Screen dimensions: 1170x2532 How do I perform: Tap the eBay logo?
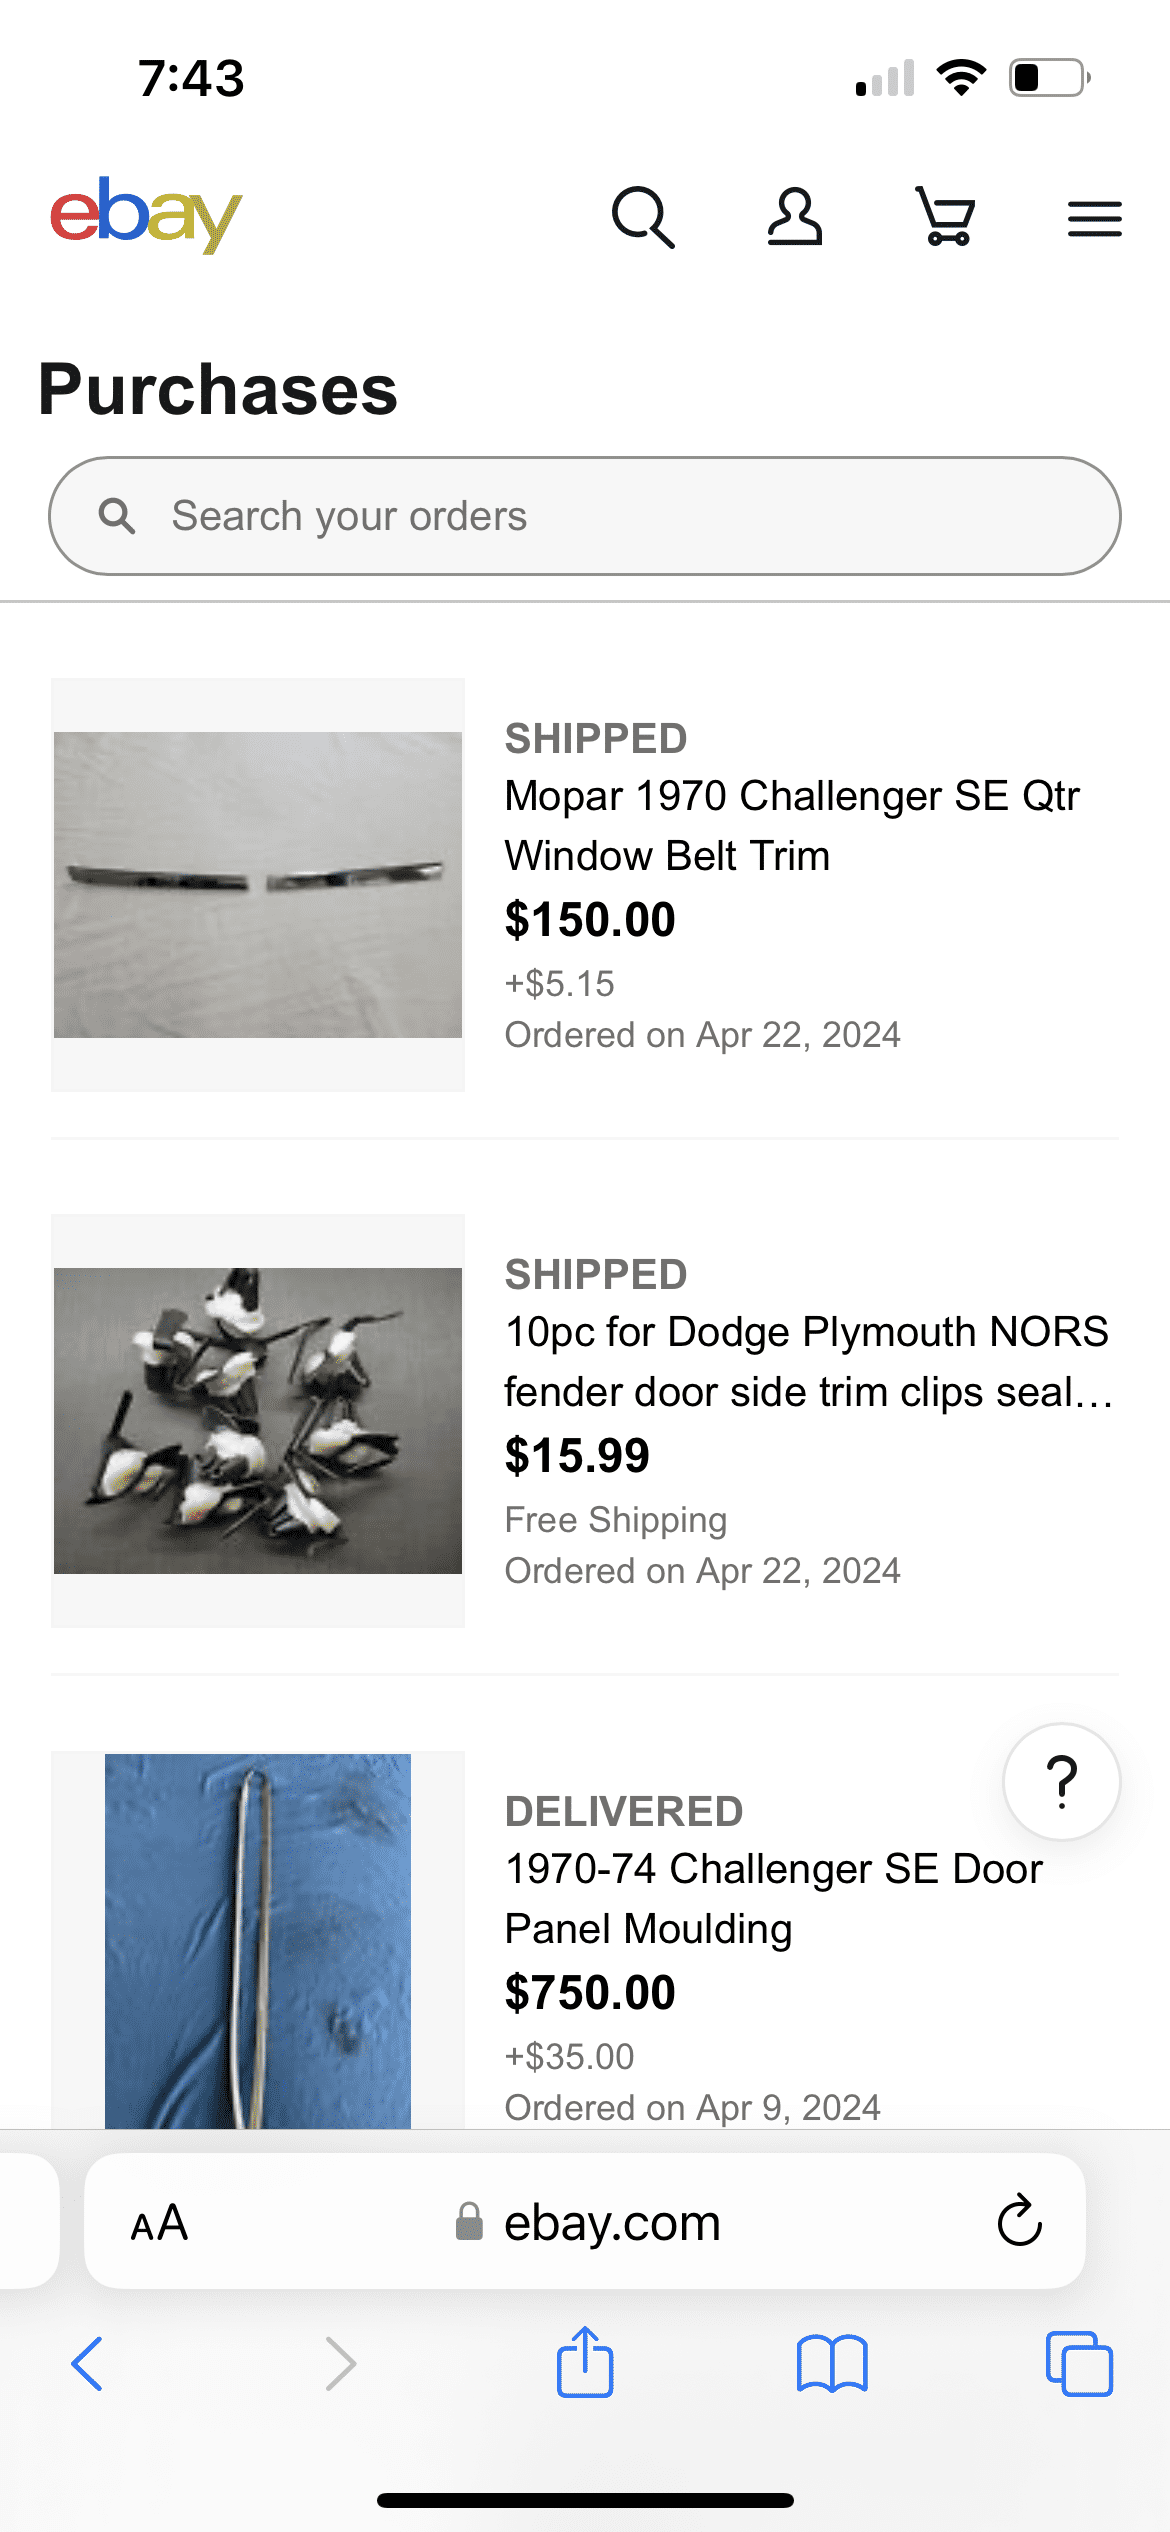click(146, 215)
